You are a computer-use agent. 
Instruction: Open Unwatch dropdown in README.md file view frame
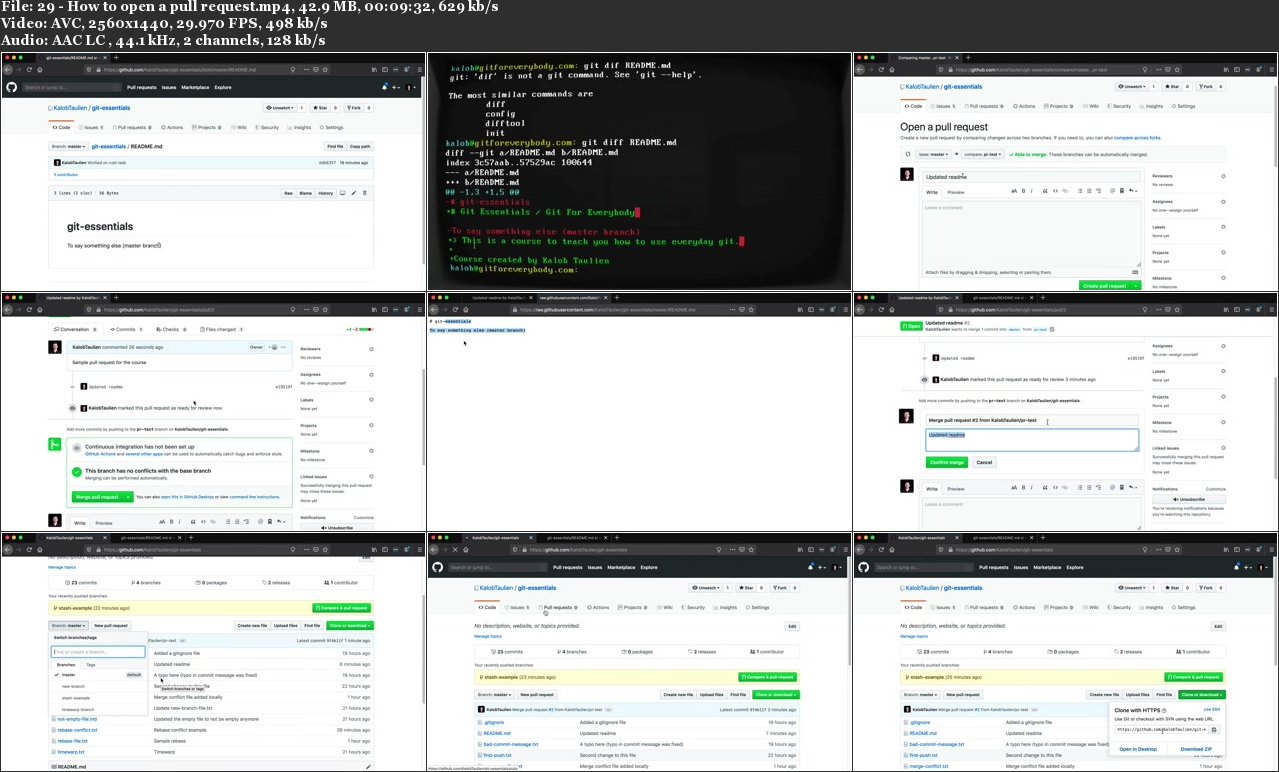click(279, 107)
